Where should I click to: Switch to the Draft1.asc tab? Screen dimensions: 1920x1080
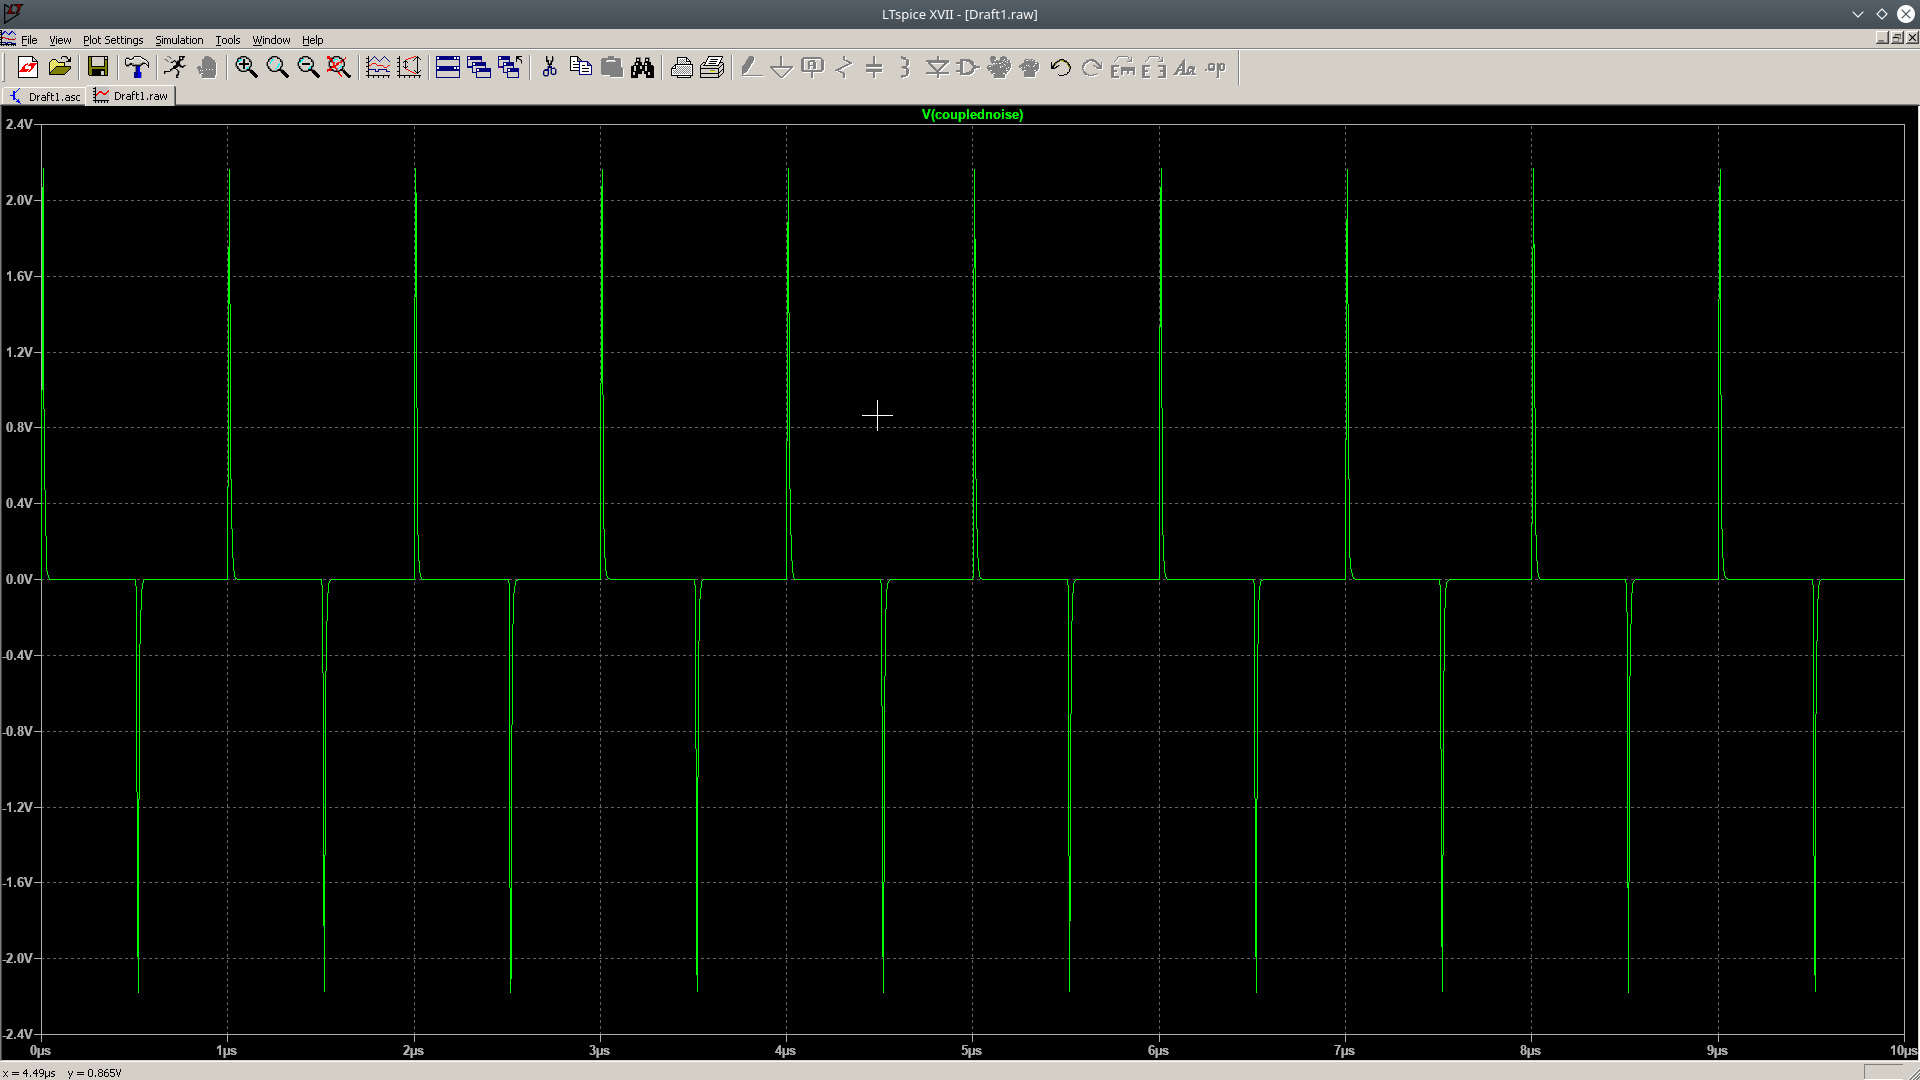[45, 96]
